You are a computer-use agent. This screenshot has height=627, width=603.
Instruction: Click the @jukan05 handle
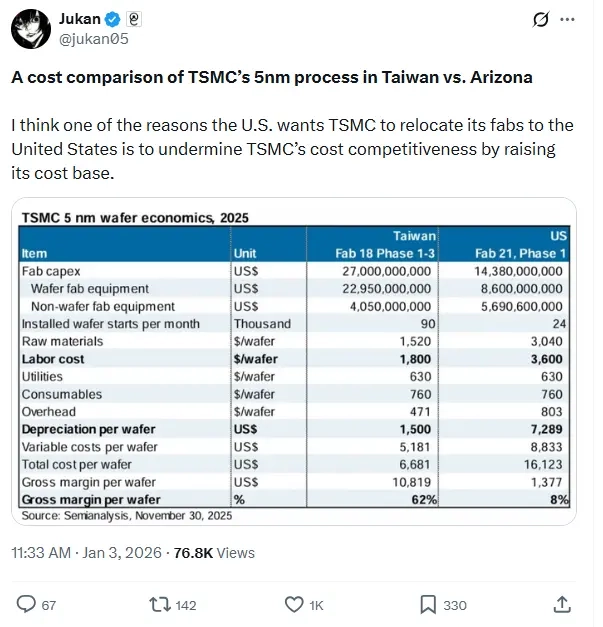coord(92,39)
